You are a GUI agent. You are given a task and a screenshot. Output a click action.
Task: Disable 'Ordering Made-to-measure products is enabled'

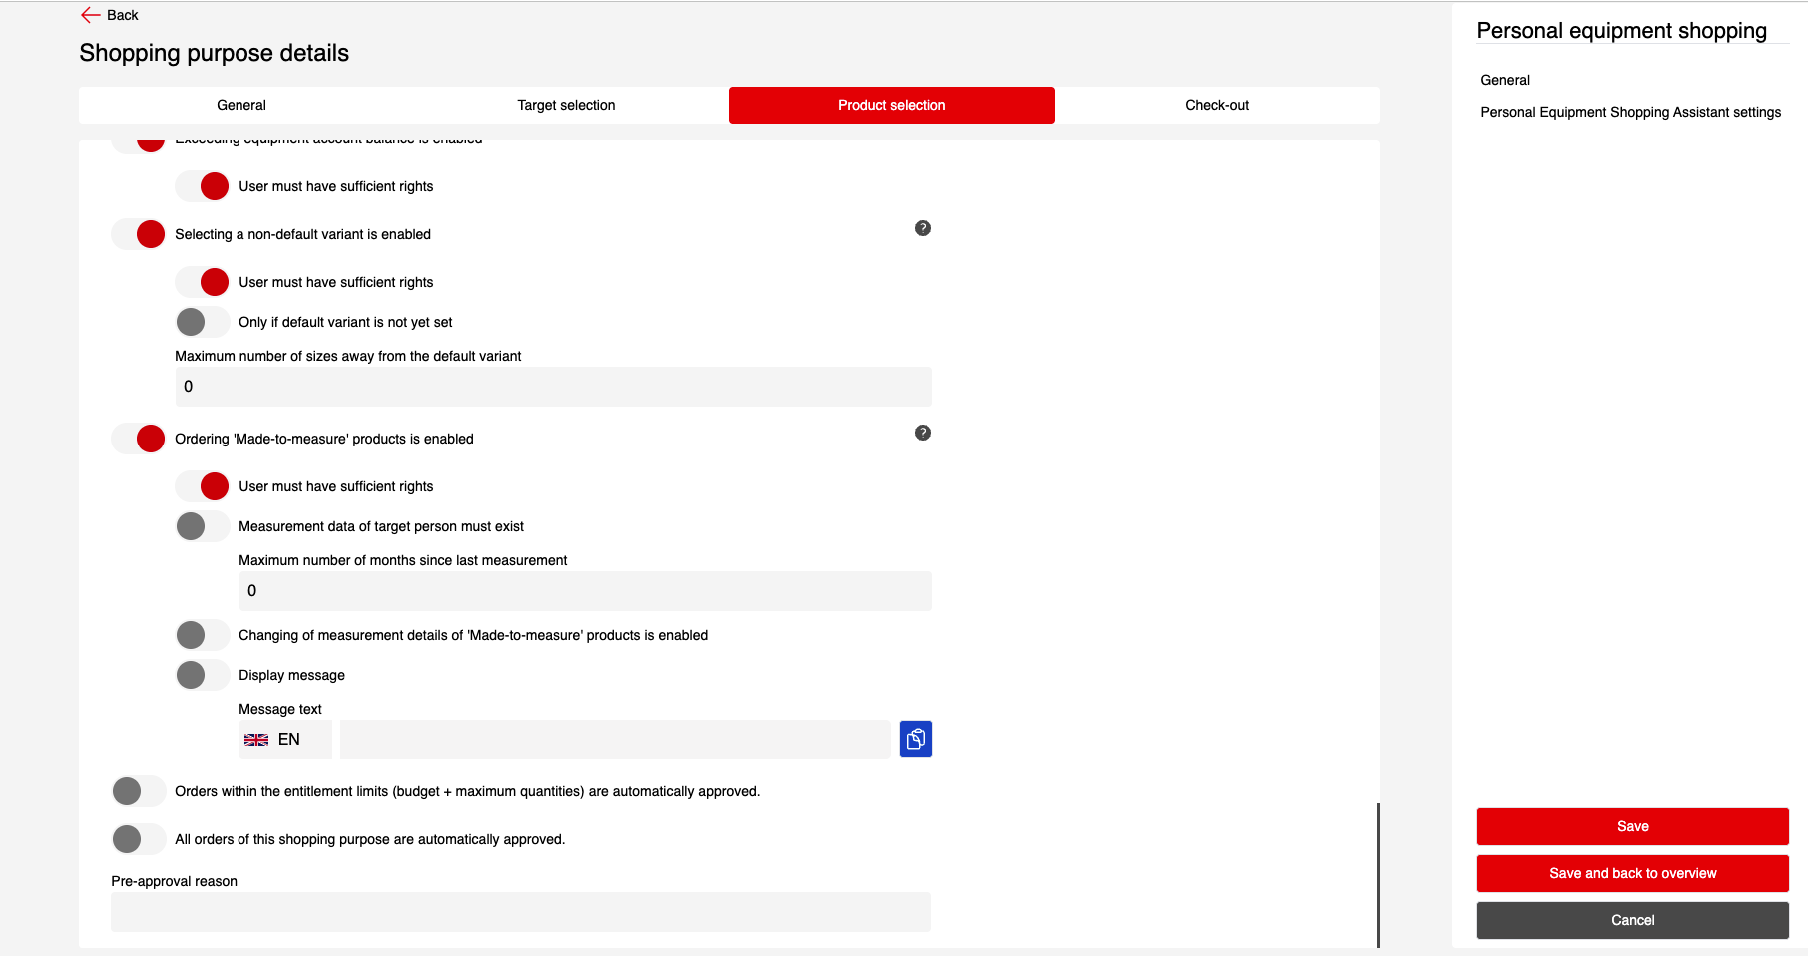[x=139, y=439]
